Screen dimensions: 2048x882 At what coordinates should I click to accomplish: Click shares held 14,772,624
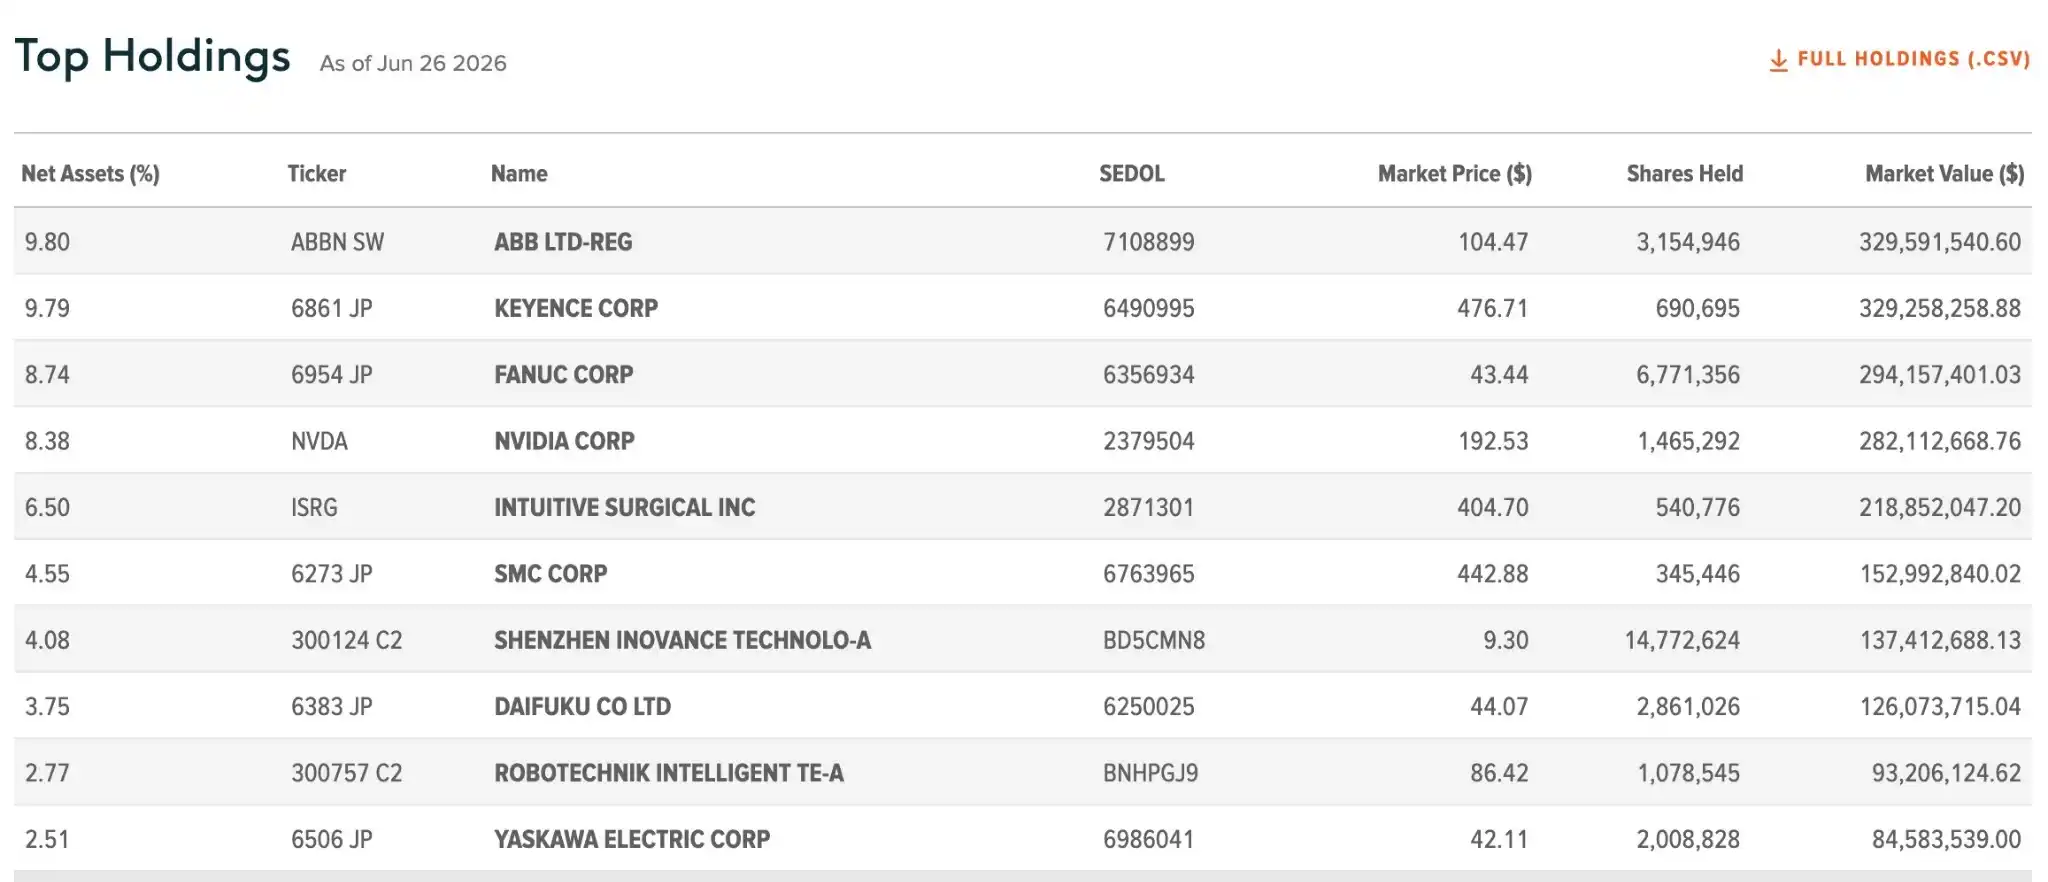pos(1683,640)
